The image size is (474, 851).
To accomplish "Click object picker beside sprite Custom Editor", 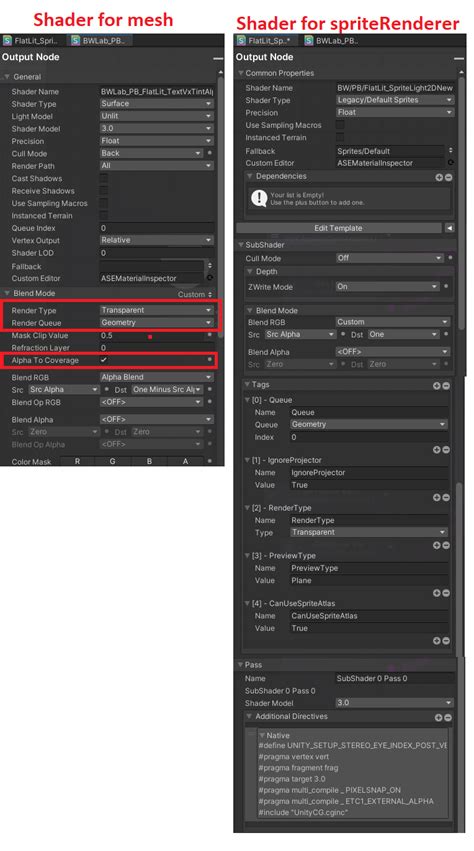I will coord(451,162).
